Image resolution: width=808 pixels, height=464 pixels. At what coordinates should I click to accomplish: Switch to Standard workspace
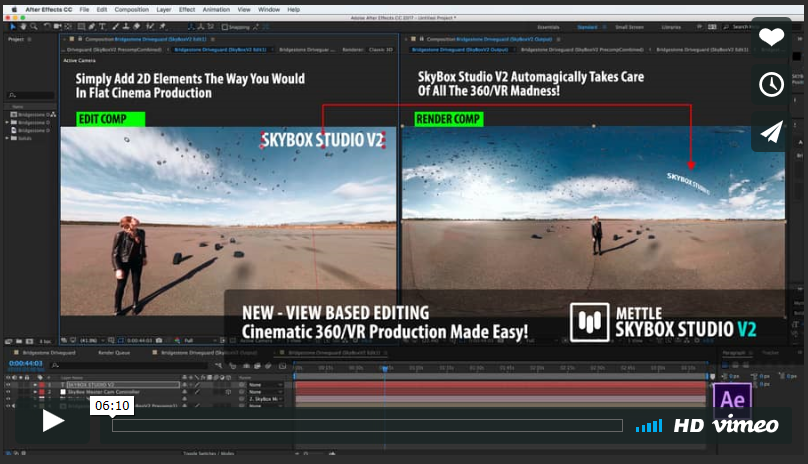[587, 27]
